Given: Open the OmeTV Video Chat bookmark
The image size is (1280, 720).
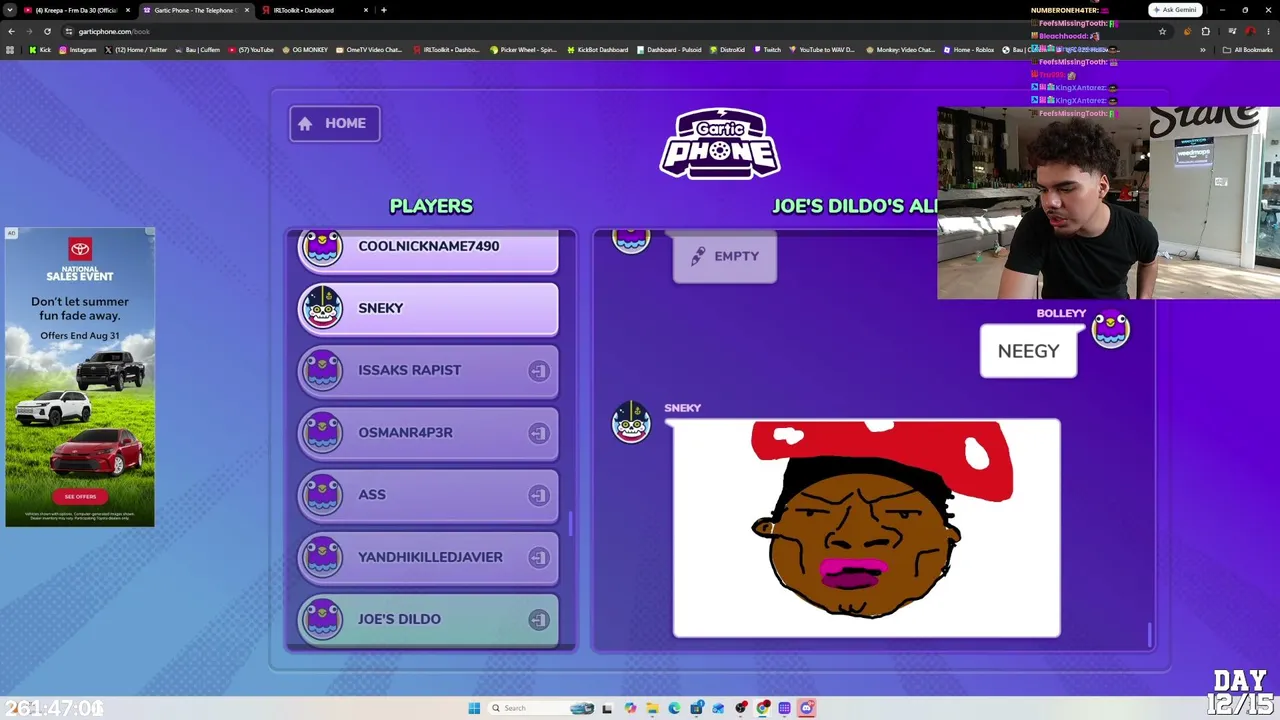Looking at the screenshot, I should click(369, 50).
